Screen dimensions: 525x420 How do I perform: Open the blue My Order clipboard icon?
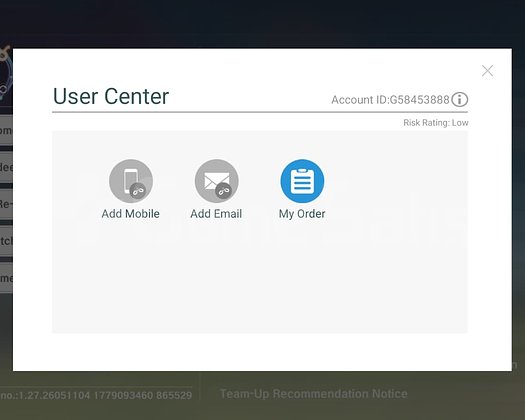coord(302,181)
